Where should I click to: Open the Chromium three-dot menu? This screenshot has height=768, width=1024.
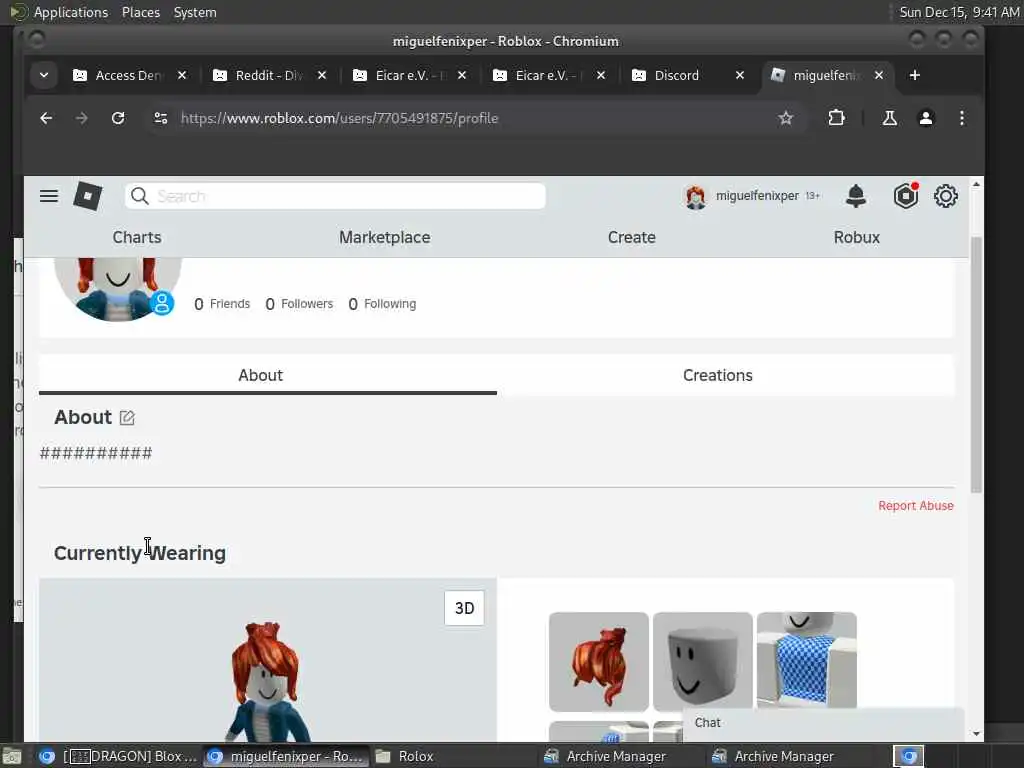[961, 118]
